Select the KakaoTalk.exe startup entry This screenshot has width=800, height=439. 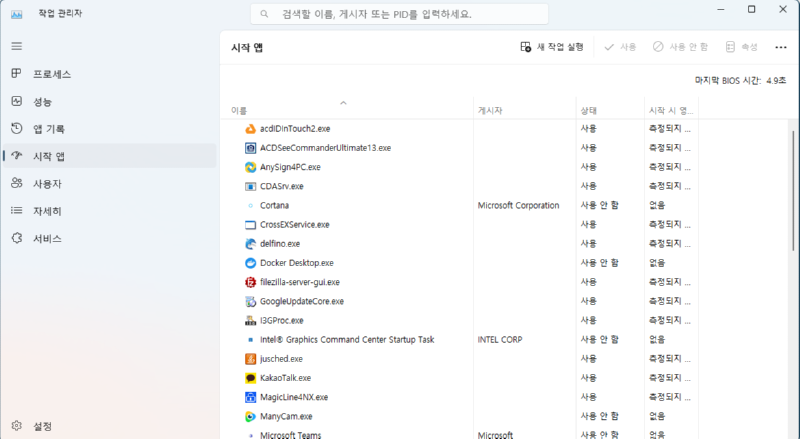pyautogui.click(x=285, y=378)
